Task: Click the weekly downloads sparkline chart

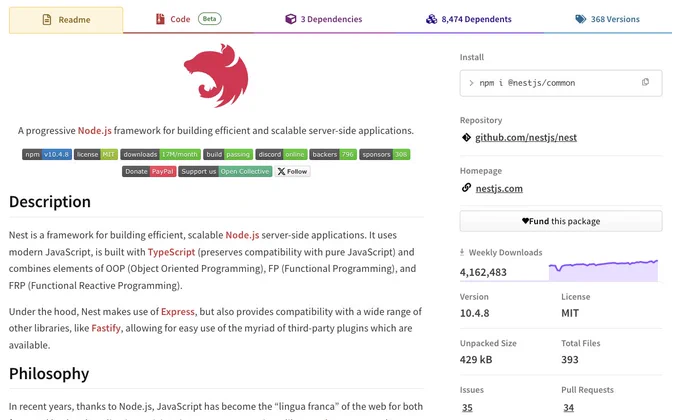Action: [x=603, y=271]
